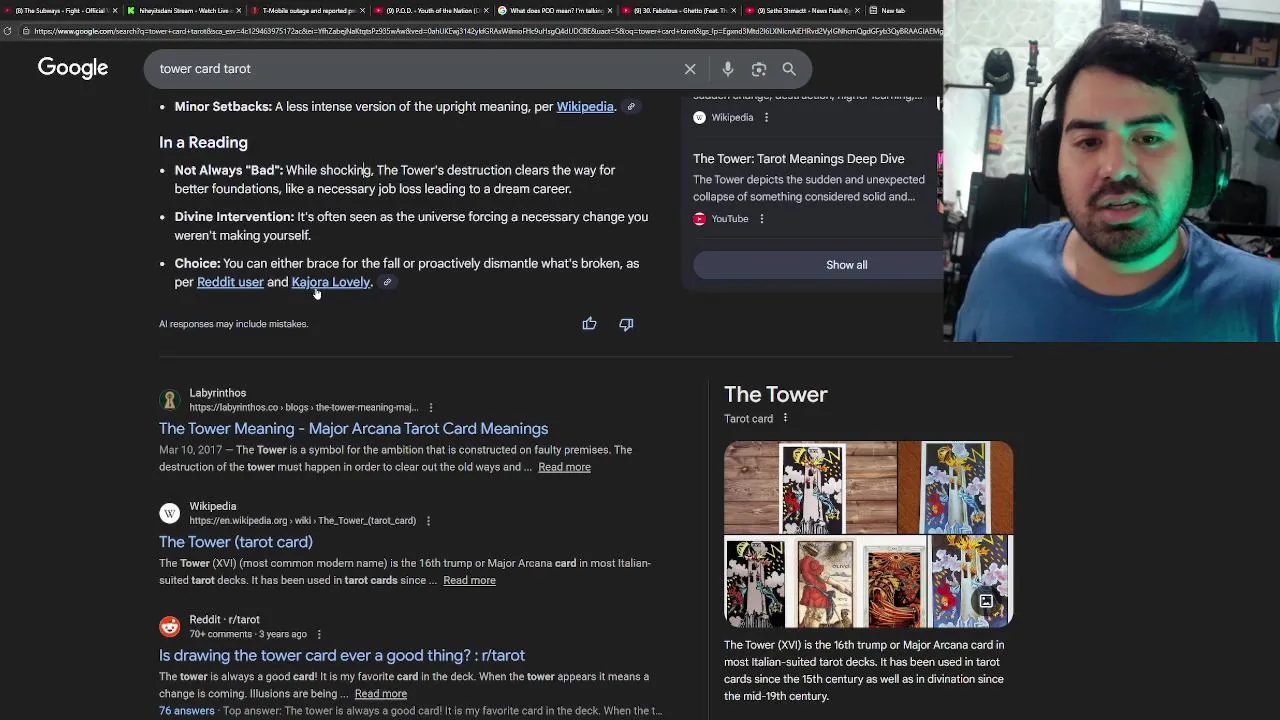Open the orange swirling Tower card thumbnail
The height and width of the screenshot is (720, 1280).
pos(895,582)
